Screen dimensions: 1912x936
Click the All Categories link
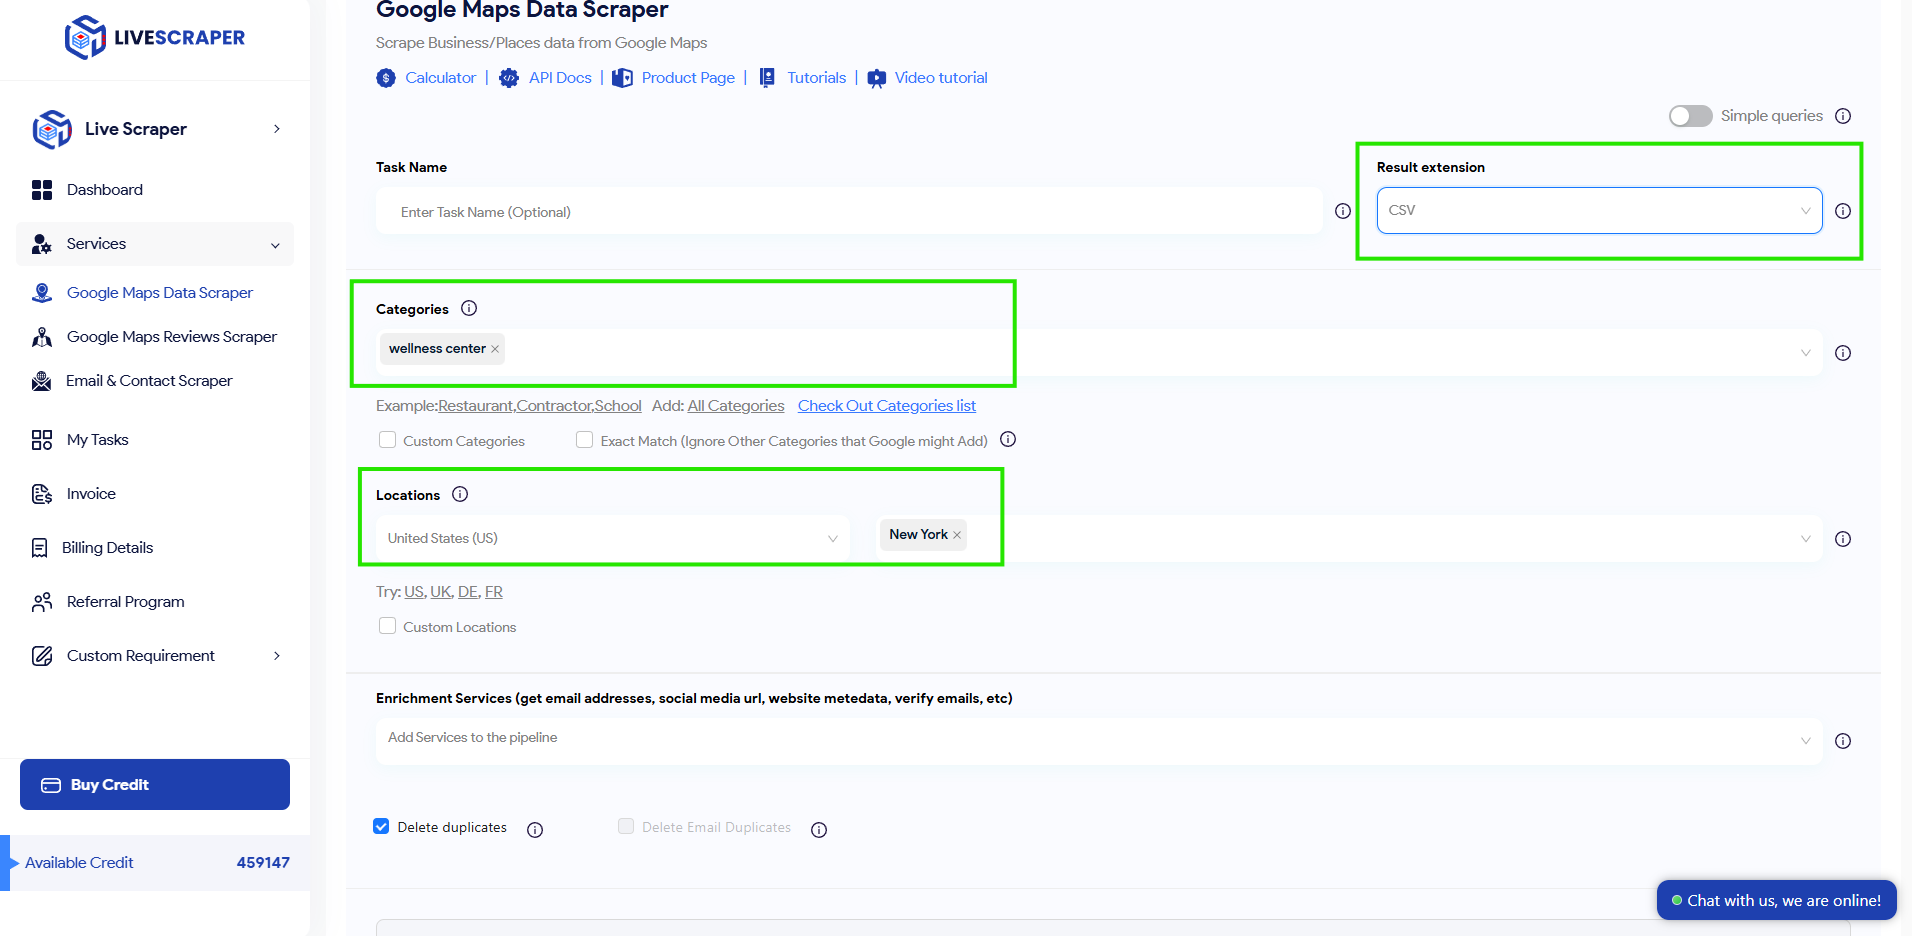(x=736, y=406)
